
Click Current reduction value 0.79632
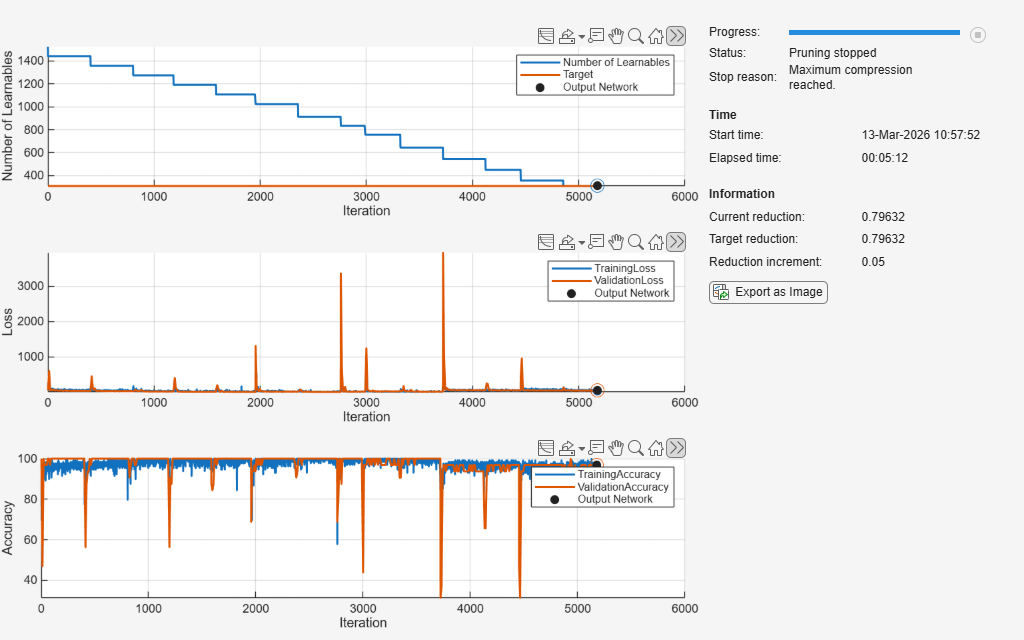tap(883, 217)
